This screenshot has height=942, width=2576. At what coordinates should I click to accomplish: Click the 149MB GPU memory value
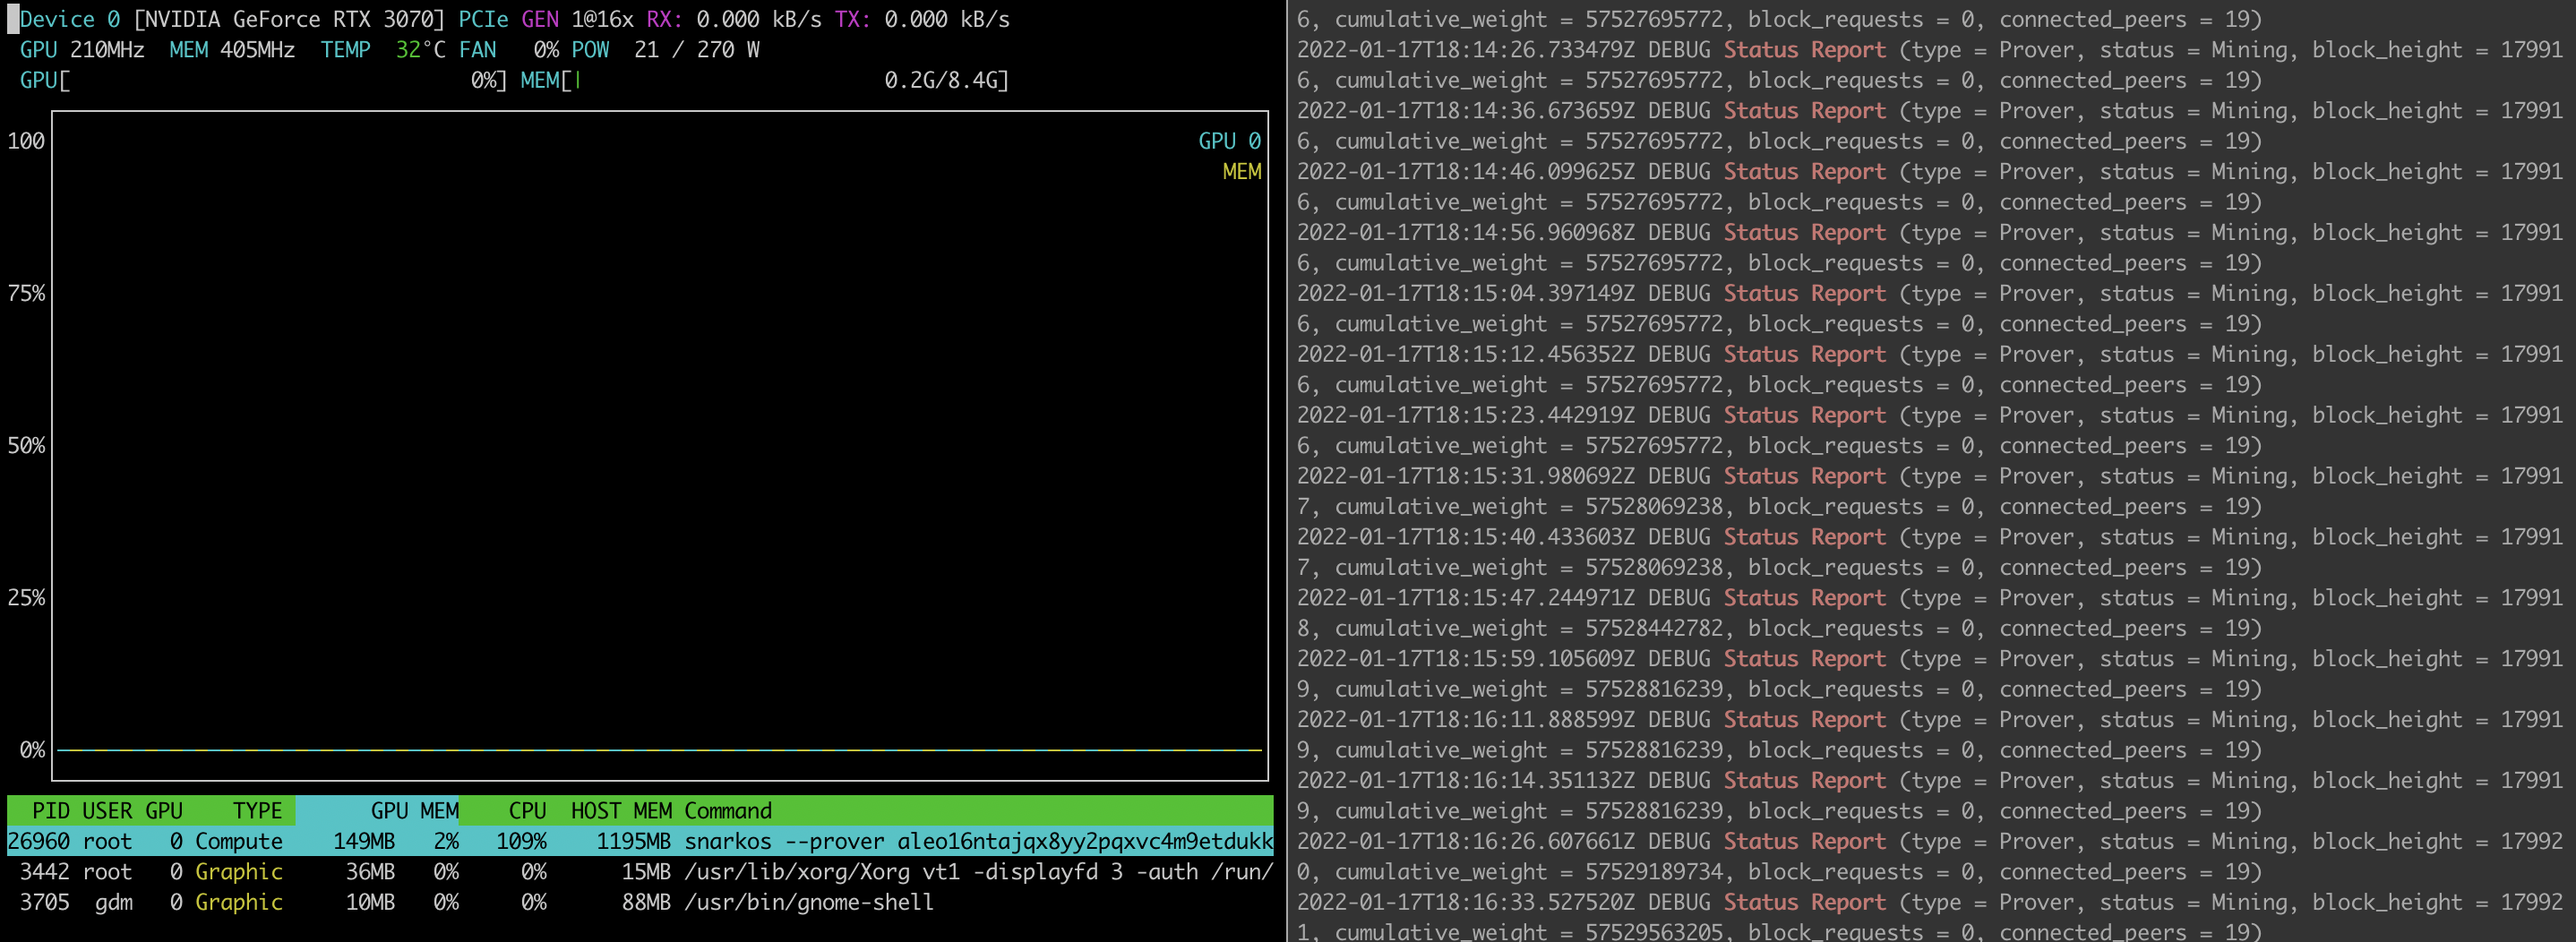(x=364, y=841)
